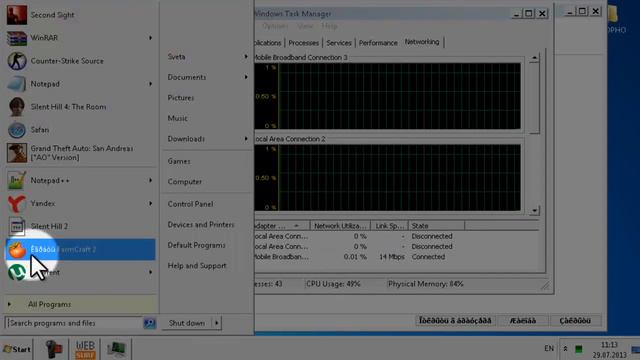
Task: Expand the Notepad recent files arrow
Action: 151,84
